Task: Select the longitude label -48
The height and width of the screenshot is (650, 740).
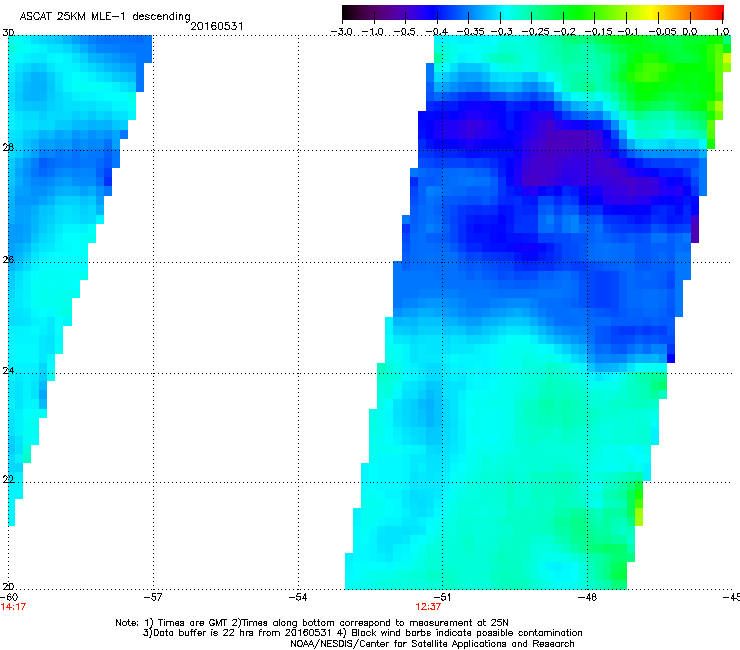Action: tap(587, 597)
